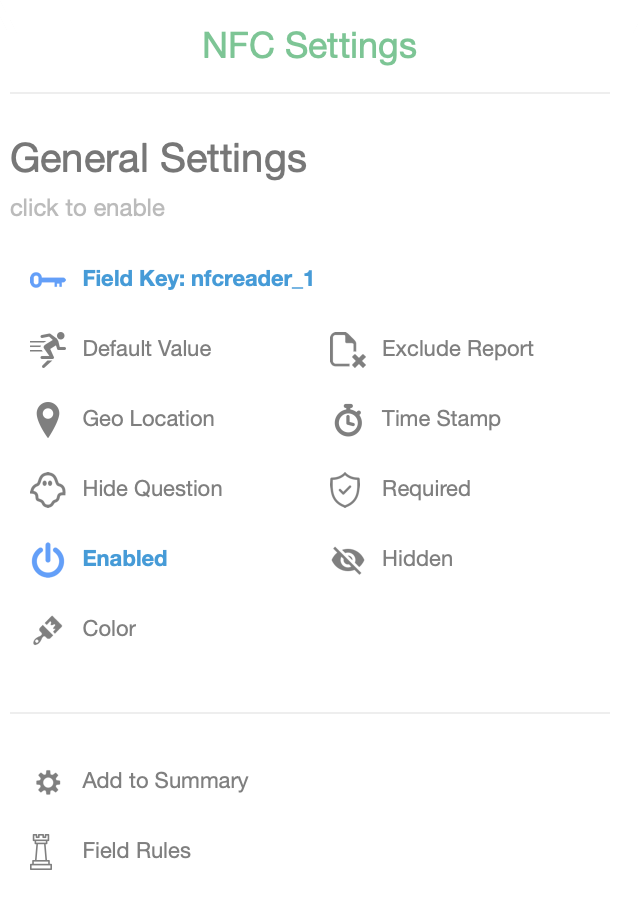
Task: Turn on the Time Stamp label
Action: click(x=441, y=419)
